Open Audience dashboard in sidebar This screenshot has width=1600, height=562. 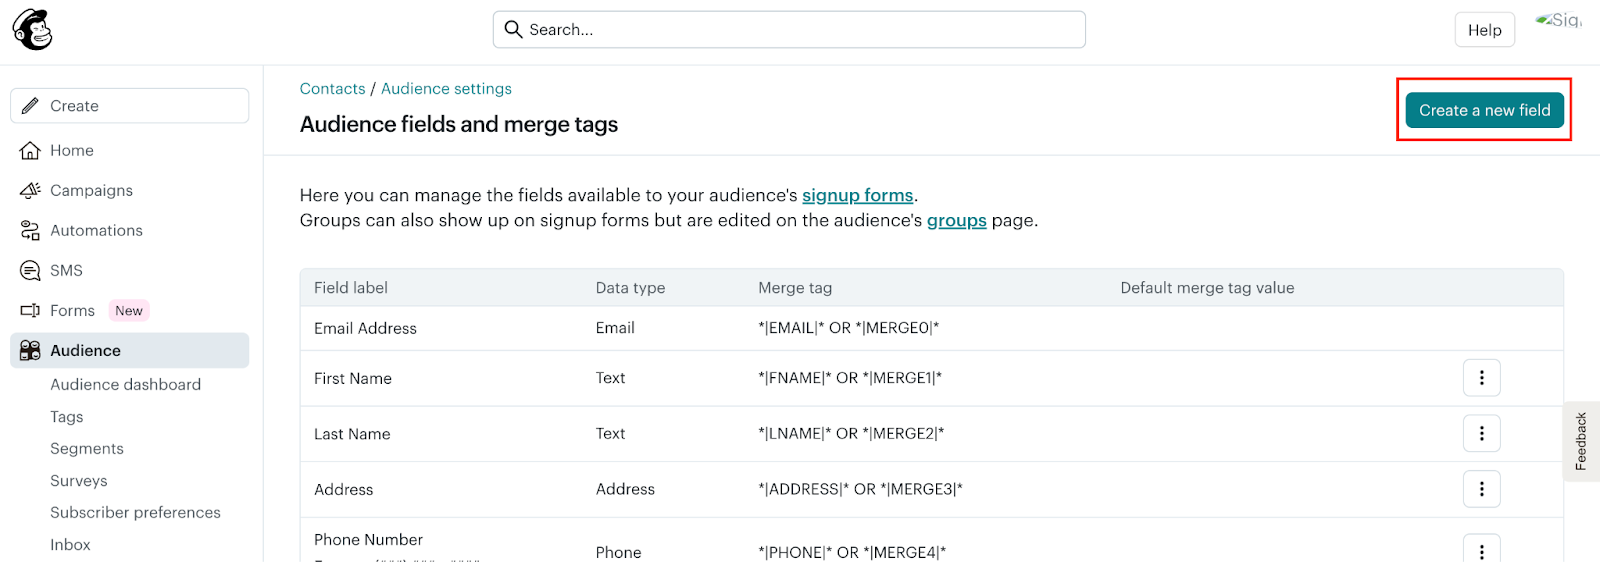[x=125, y=385]
